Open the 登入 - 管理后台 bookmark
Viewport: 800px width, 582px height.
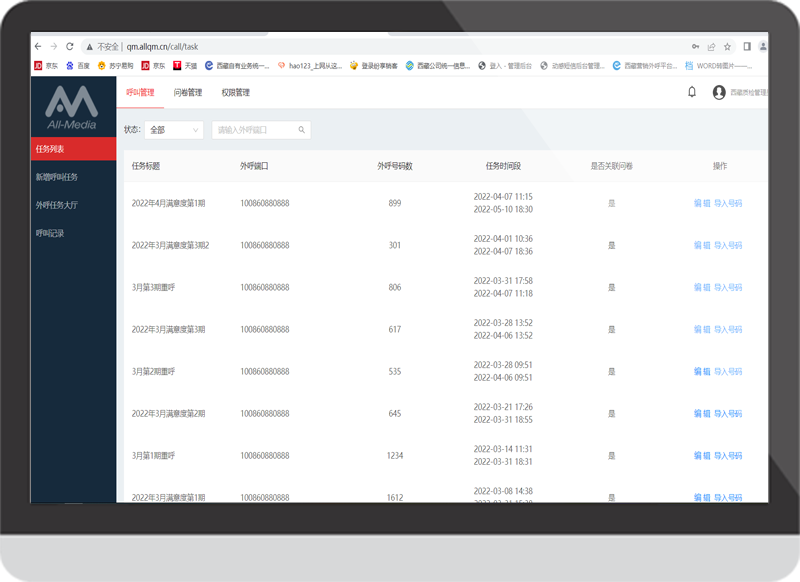tap(505, 66)
